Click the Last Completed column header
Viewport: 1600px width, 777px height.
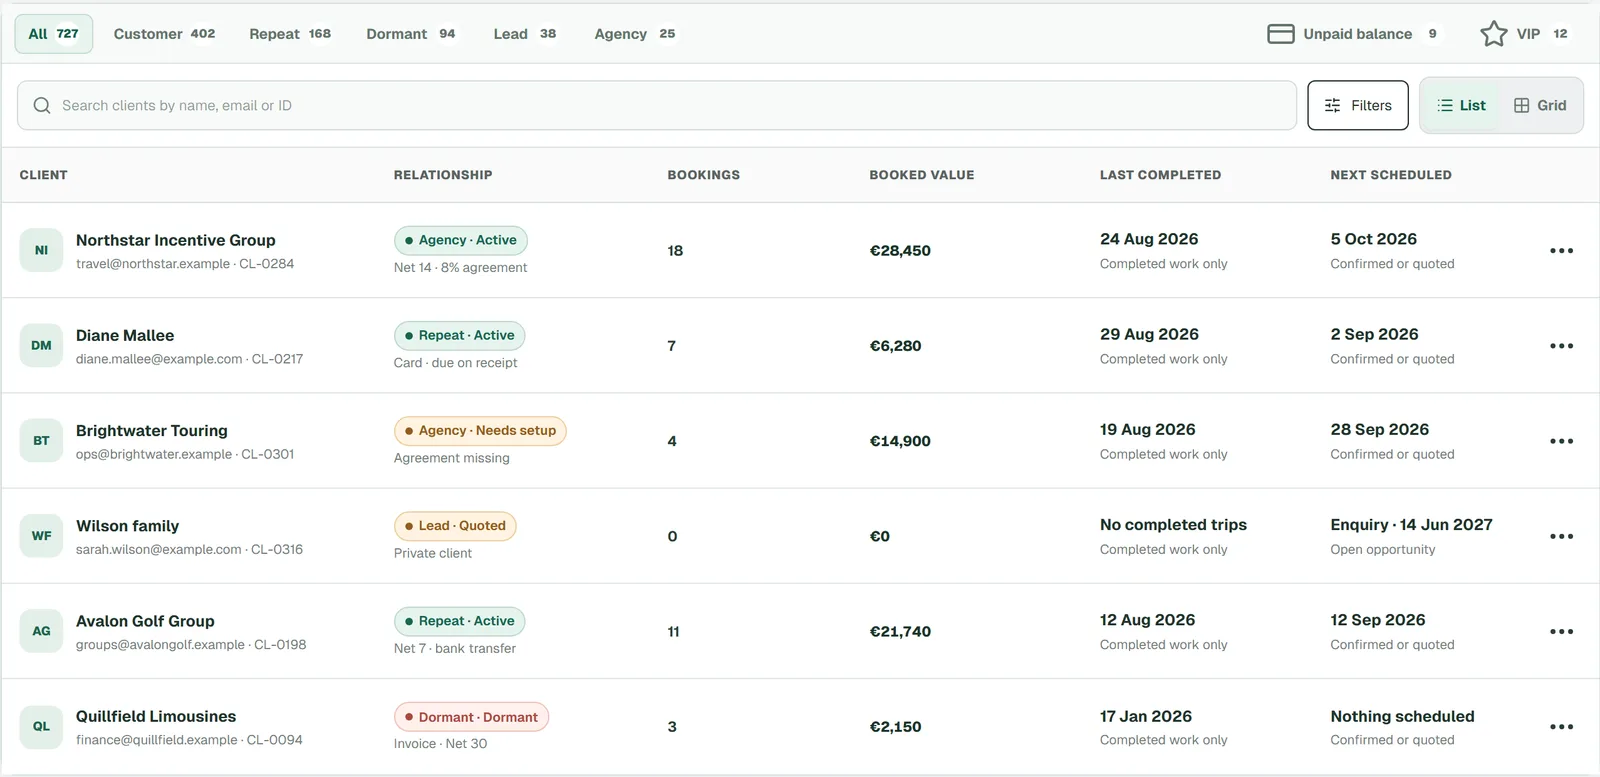pos(1160,175)
